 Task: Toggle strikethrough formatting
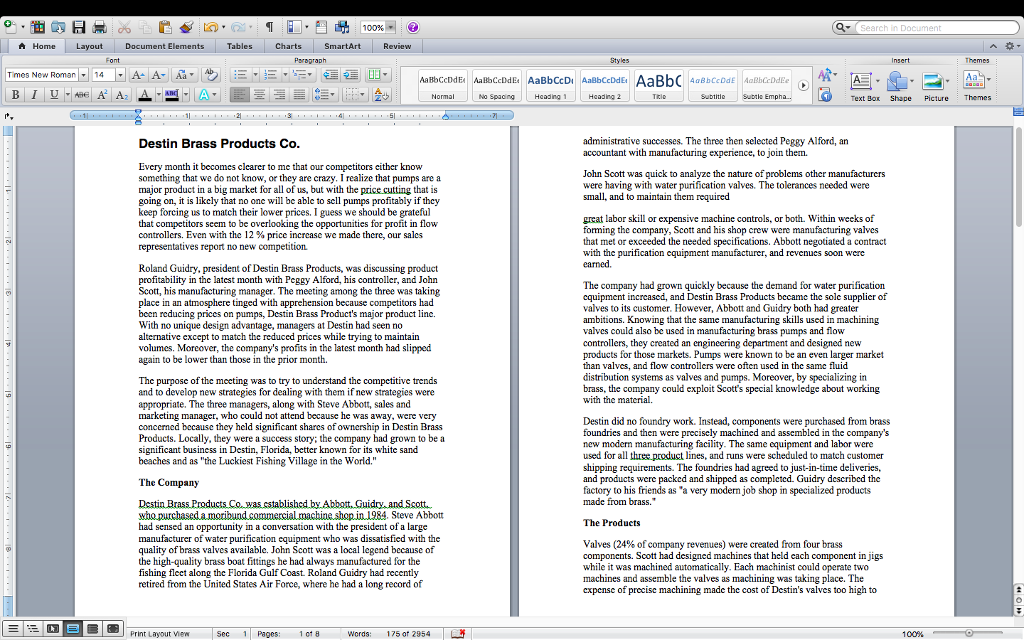pos(82,95)
